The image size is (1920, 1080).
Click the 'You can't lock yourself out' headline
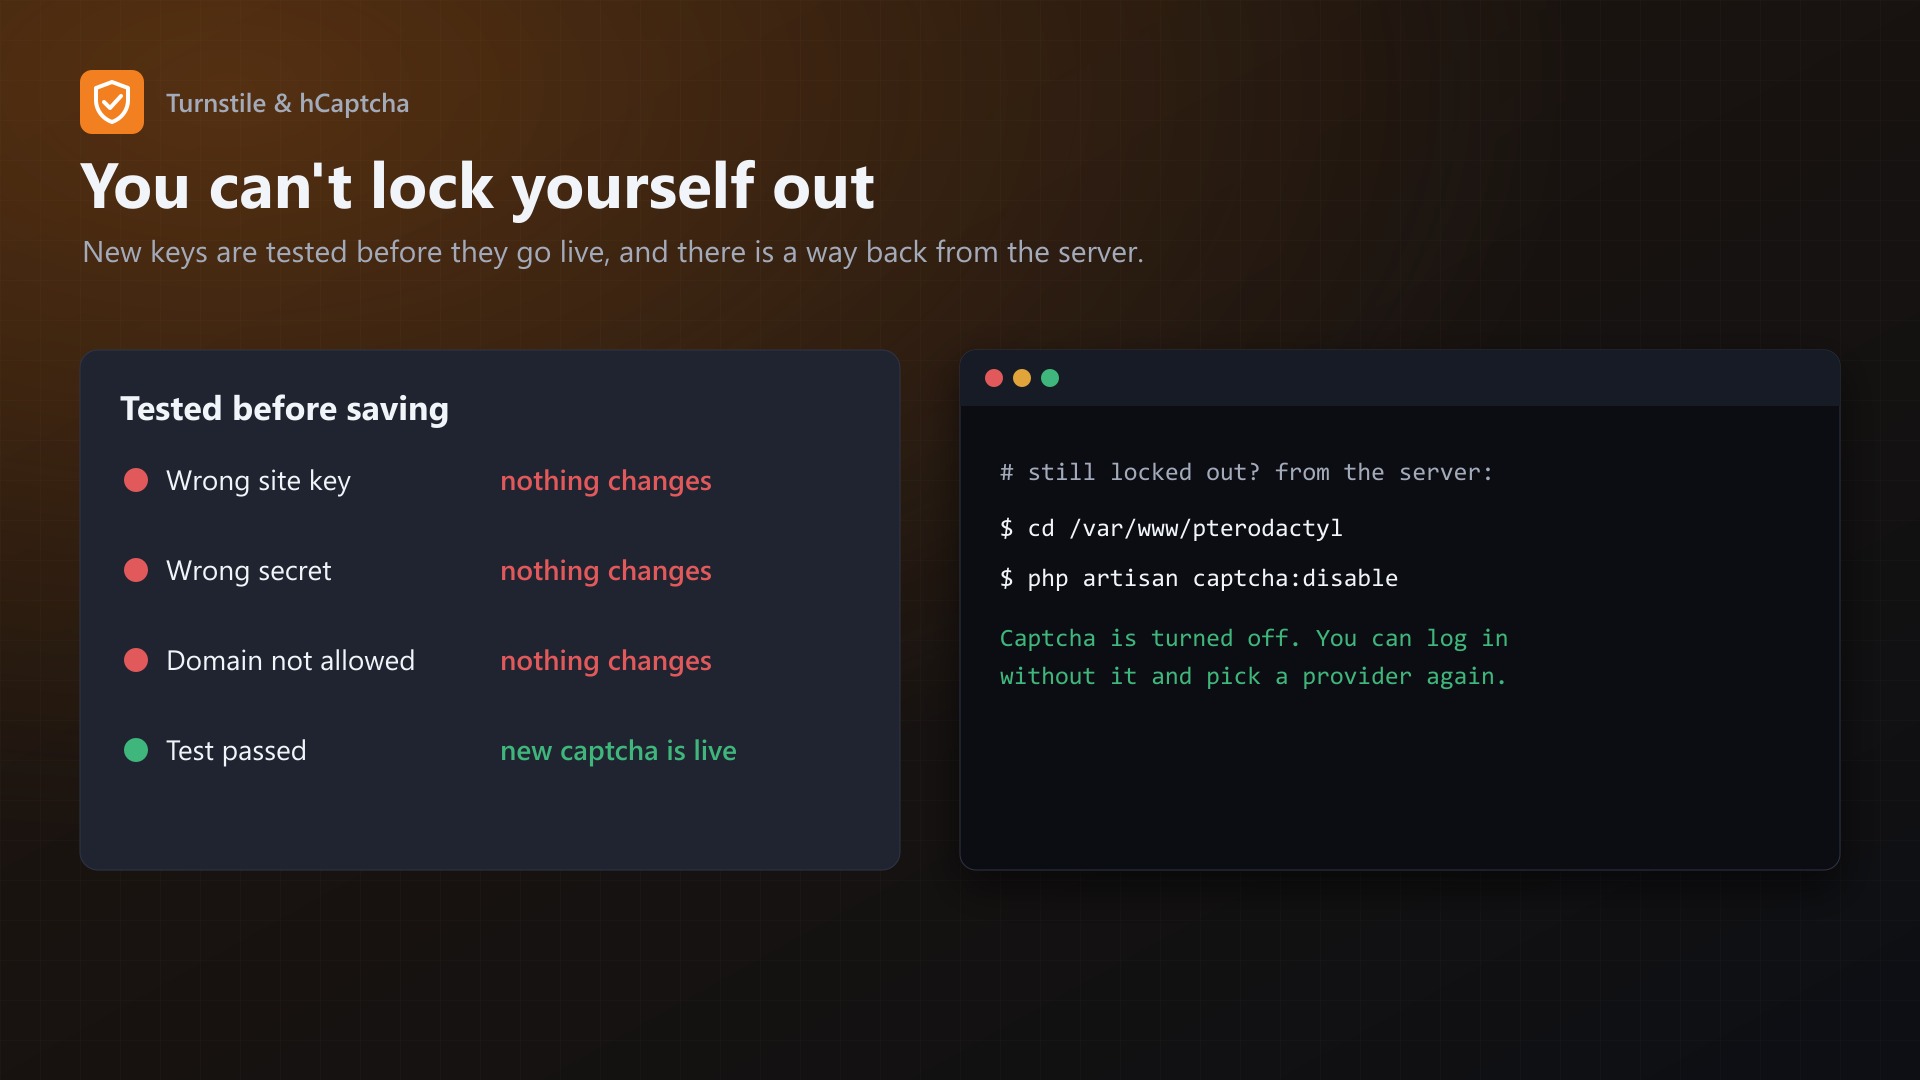[x=478, y=186]
